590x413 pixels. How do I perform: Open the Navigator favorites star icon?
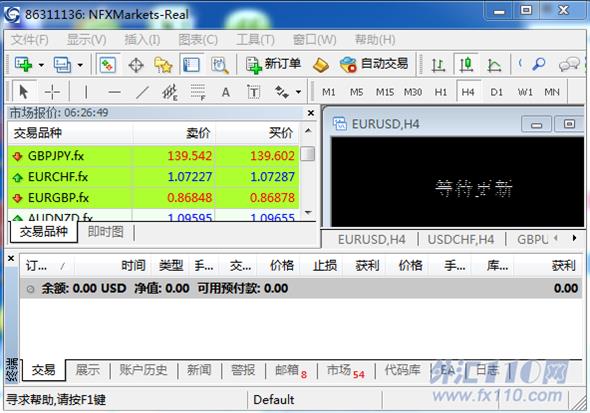163,65
